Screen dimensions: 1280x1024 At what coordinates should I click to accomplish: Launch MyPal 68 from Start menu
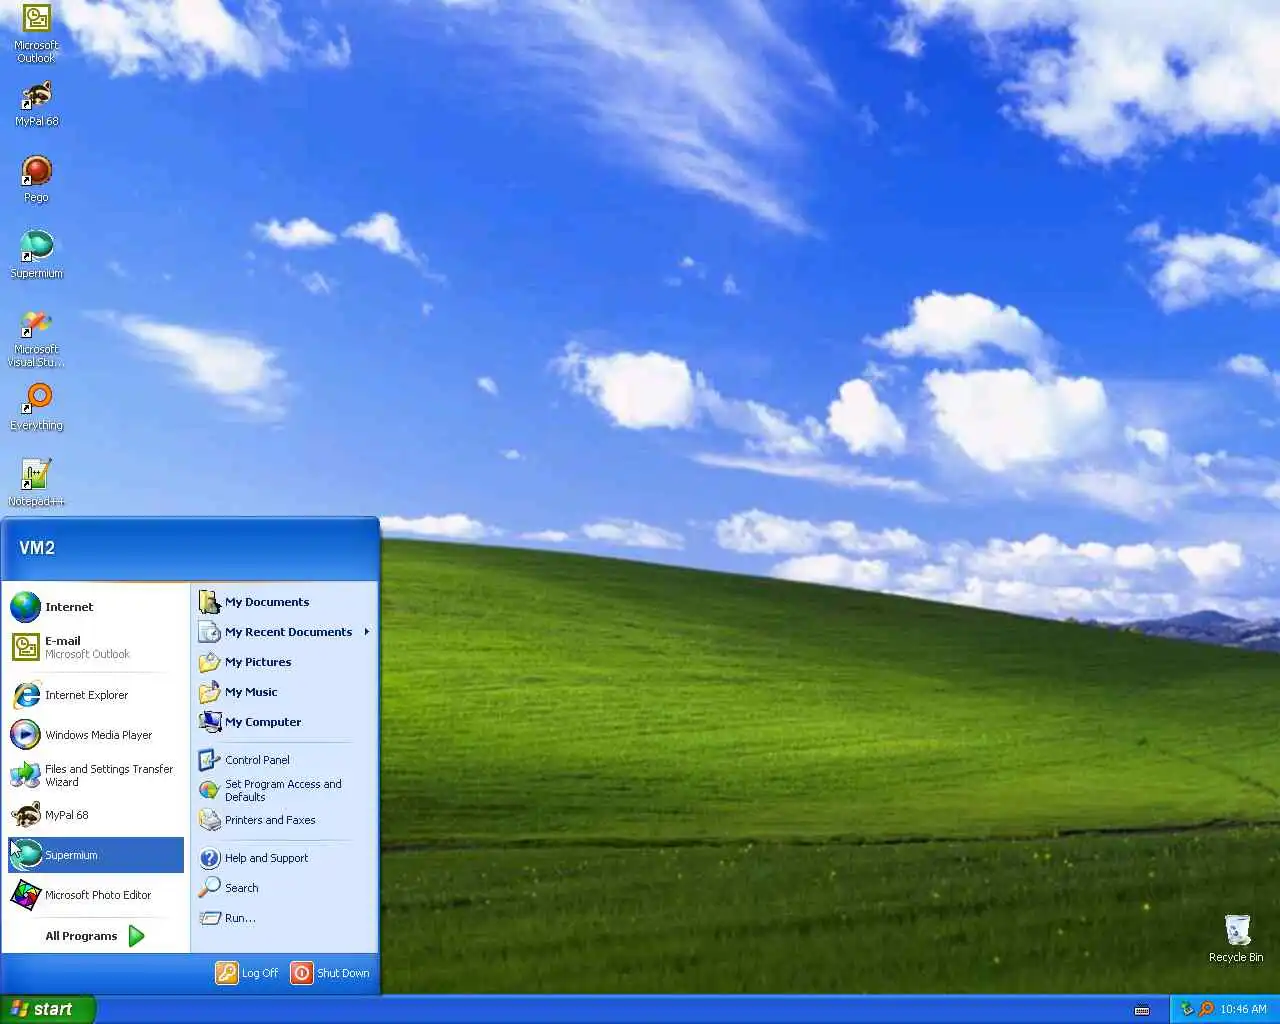click(x=96, y=815)
